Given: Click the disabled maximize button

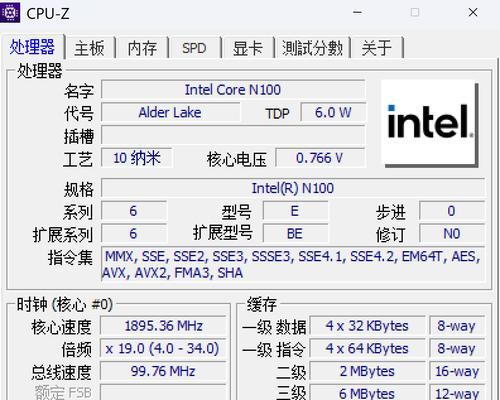Looking at the screenshot, I should (x=415, y=12).
